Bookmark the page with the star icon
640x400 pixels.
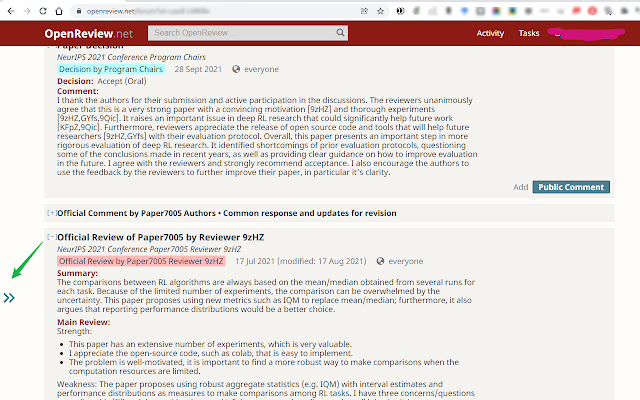point(380,11)
